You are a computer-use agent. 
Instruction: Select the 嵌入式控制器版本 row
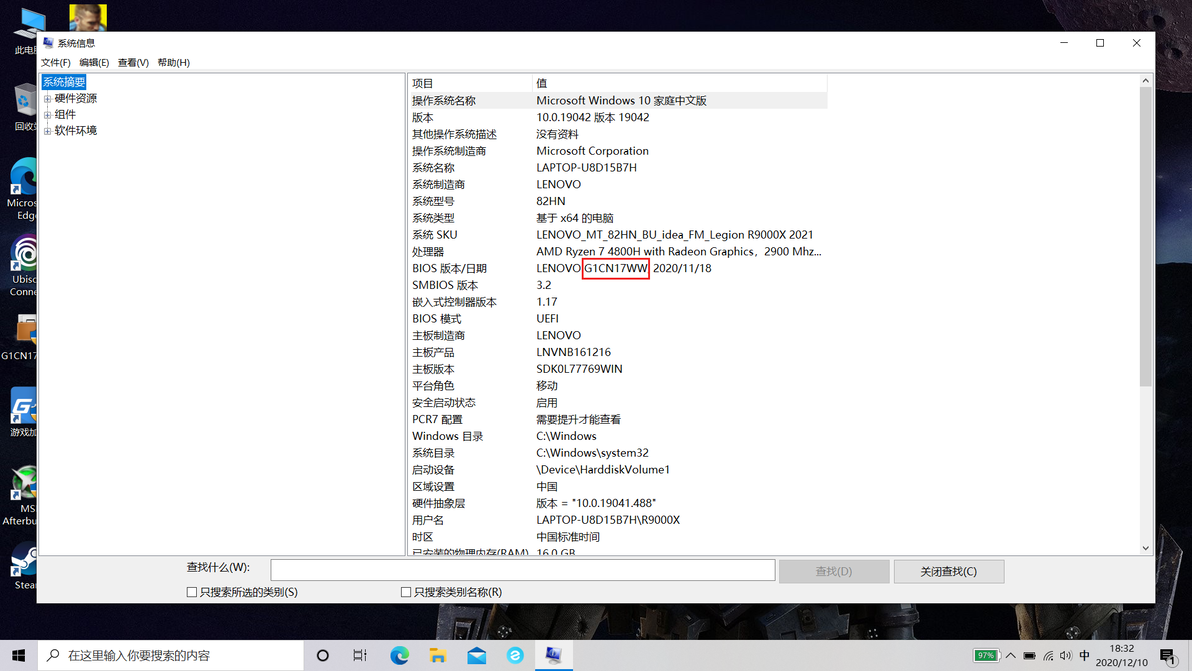tap(617, 302)
